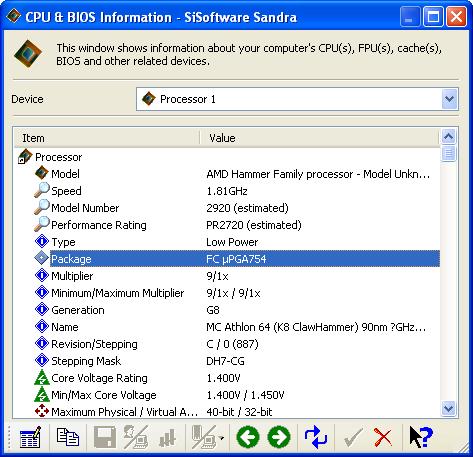Click the Value column header

point(319,138)
